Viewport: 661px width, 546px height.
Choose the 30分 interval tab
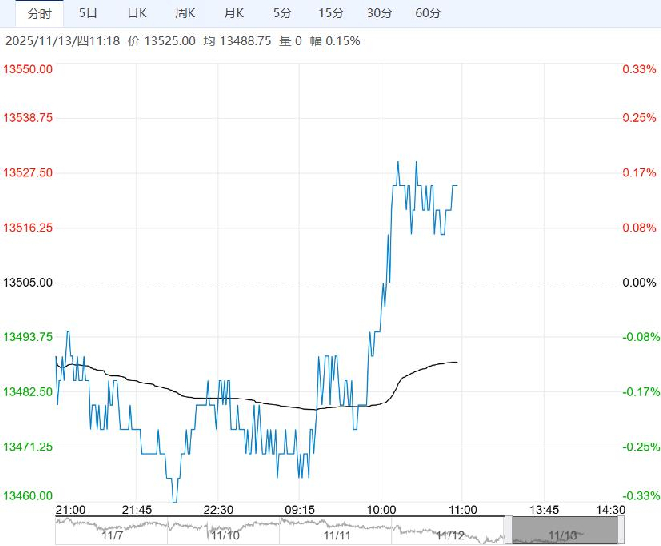pos(380,13)
